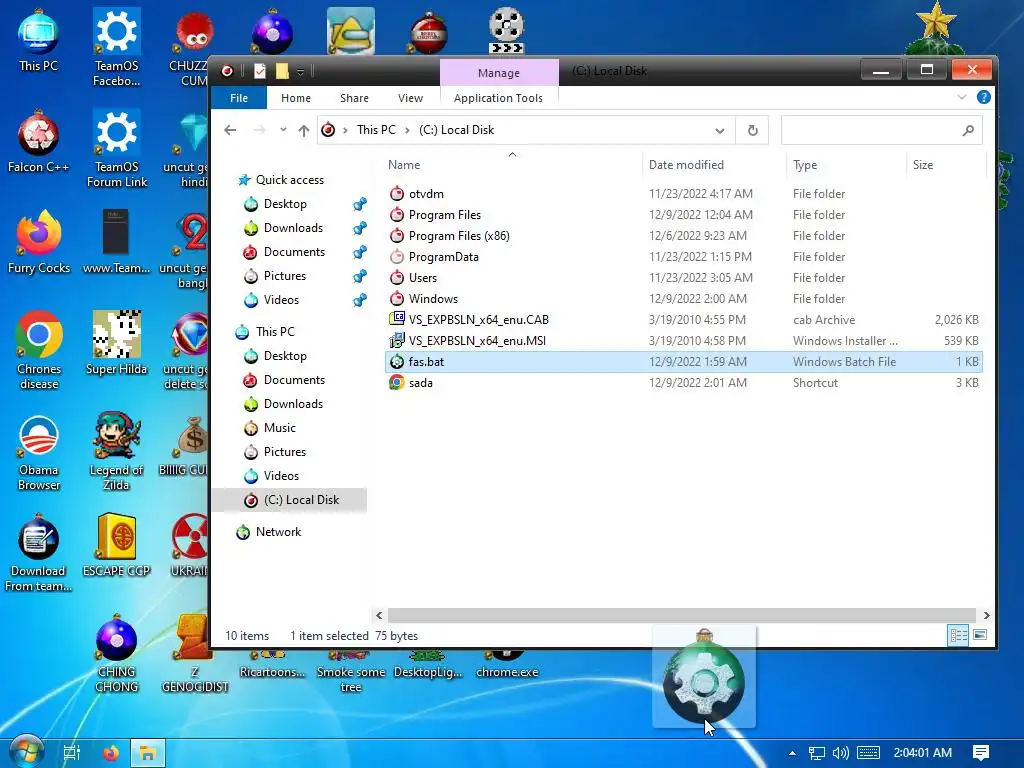Launch the Firefox icon labeled Furry Cocks
This screenshot has width=1024, height=768.
pos(39,242)
